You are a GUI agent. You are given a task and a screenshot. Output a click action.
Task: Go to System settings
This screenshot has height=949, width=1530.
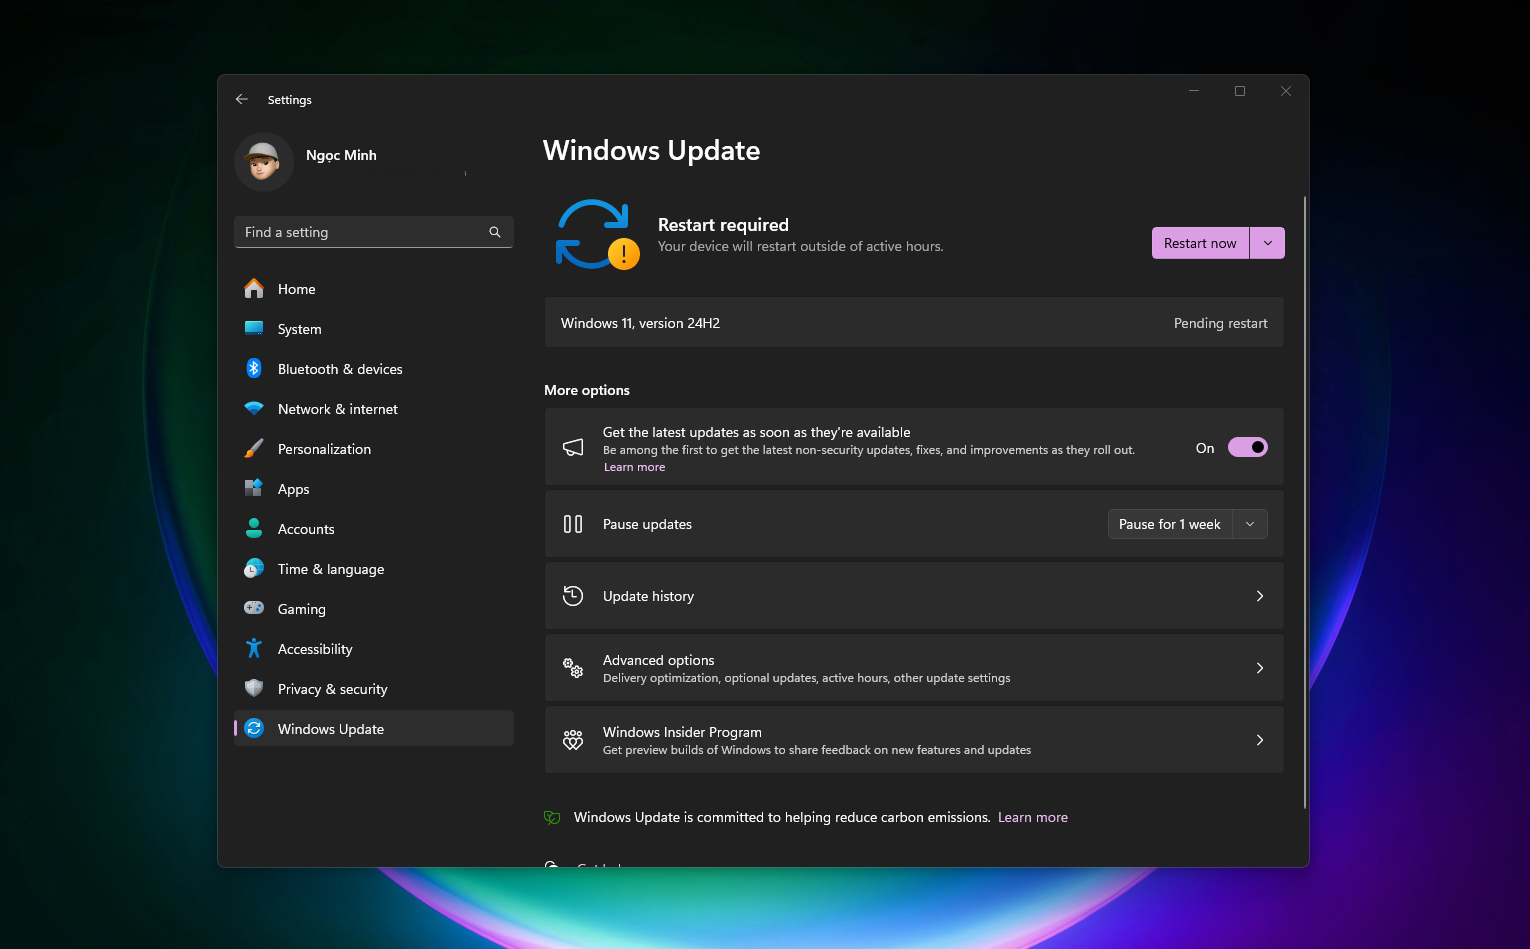coord(373,328)
